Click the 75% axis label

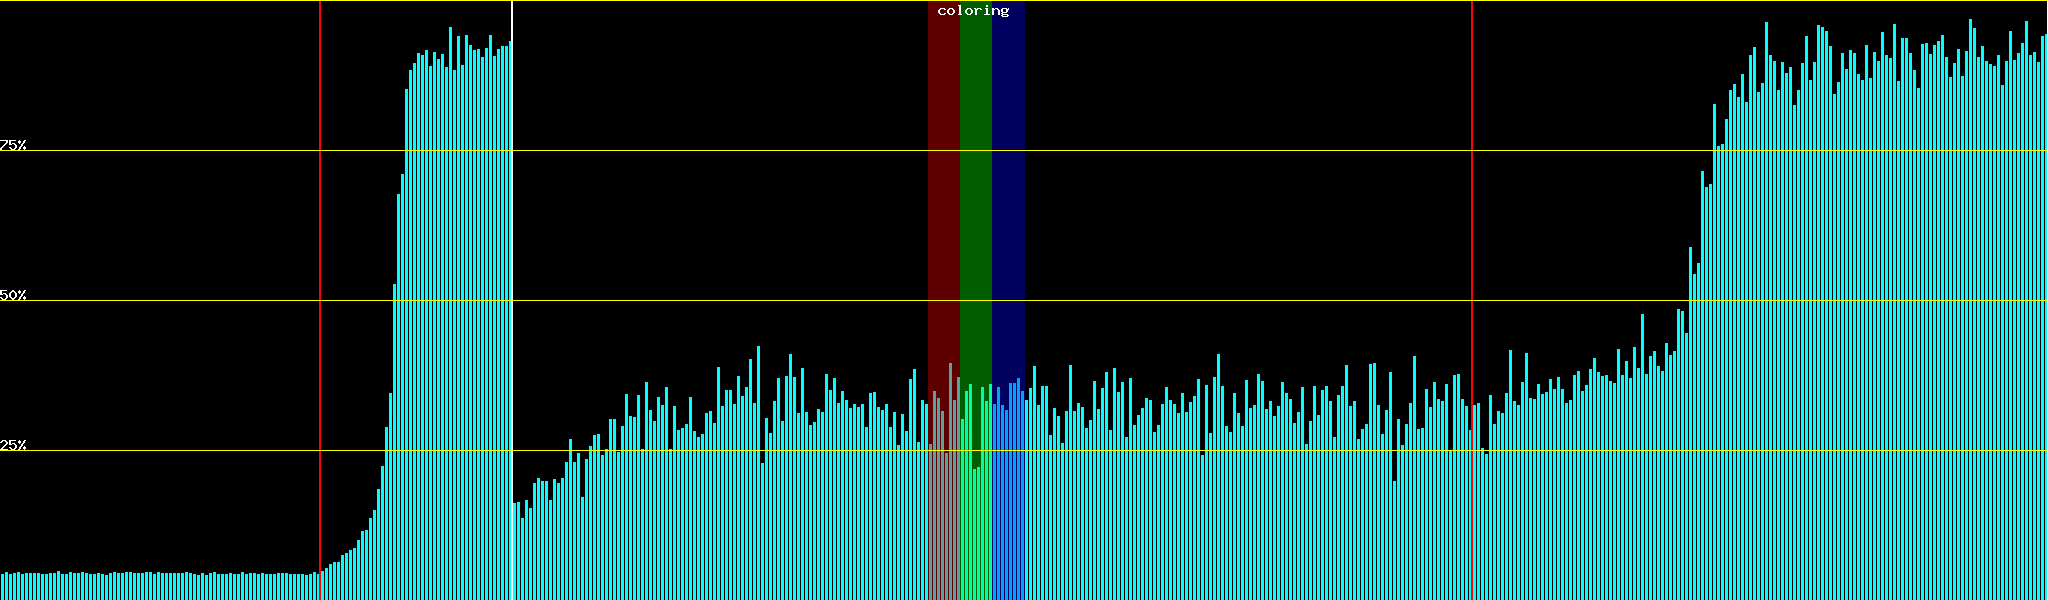pyautogui.click(x=13, y=145)
